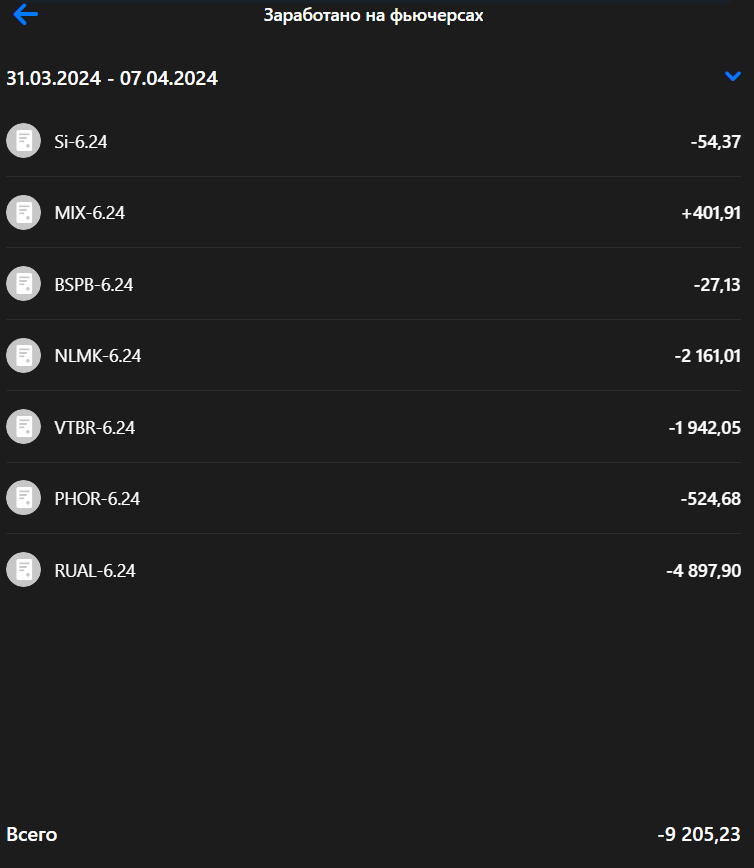Click the PHOR-6.24 text label
This screenshot has width=754, height=868.
coord(97,499)
